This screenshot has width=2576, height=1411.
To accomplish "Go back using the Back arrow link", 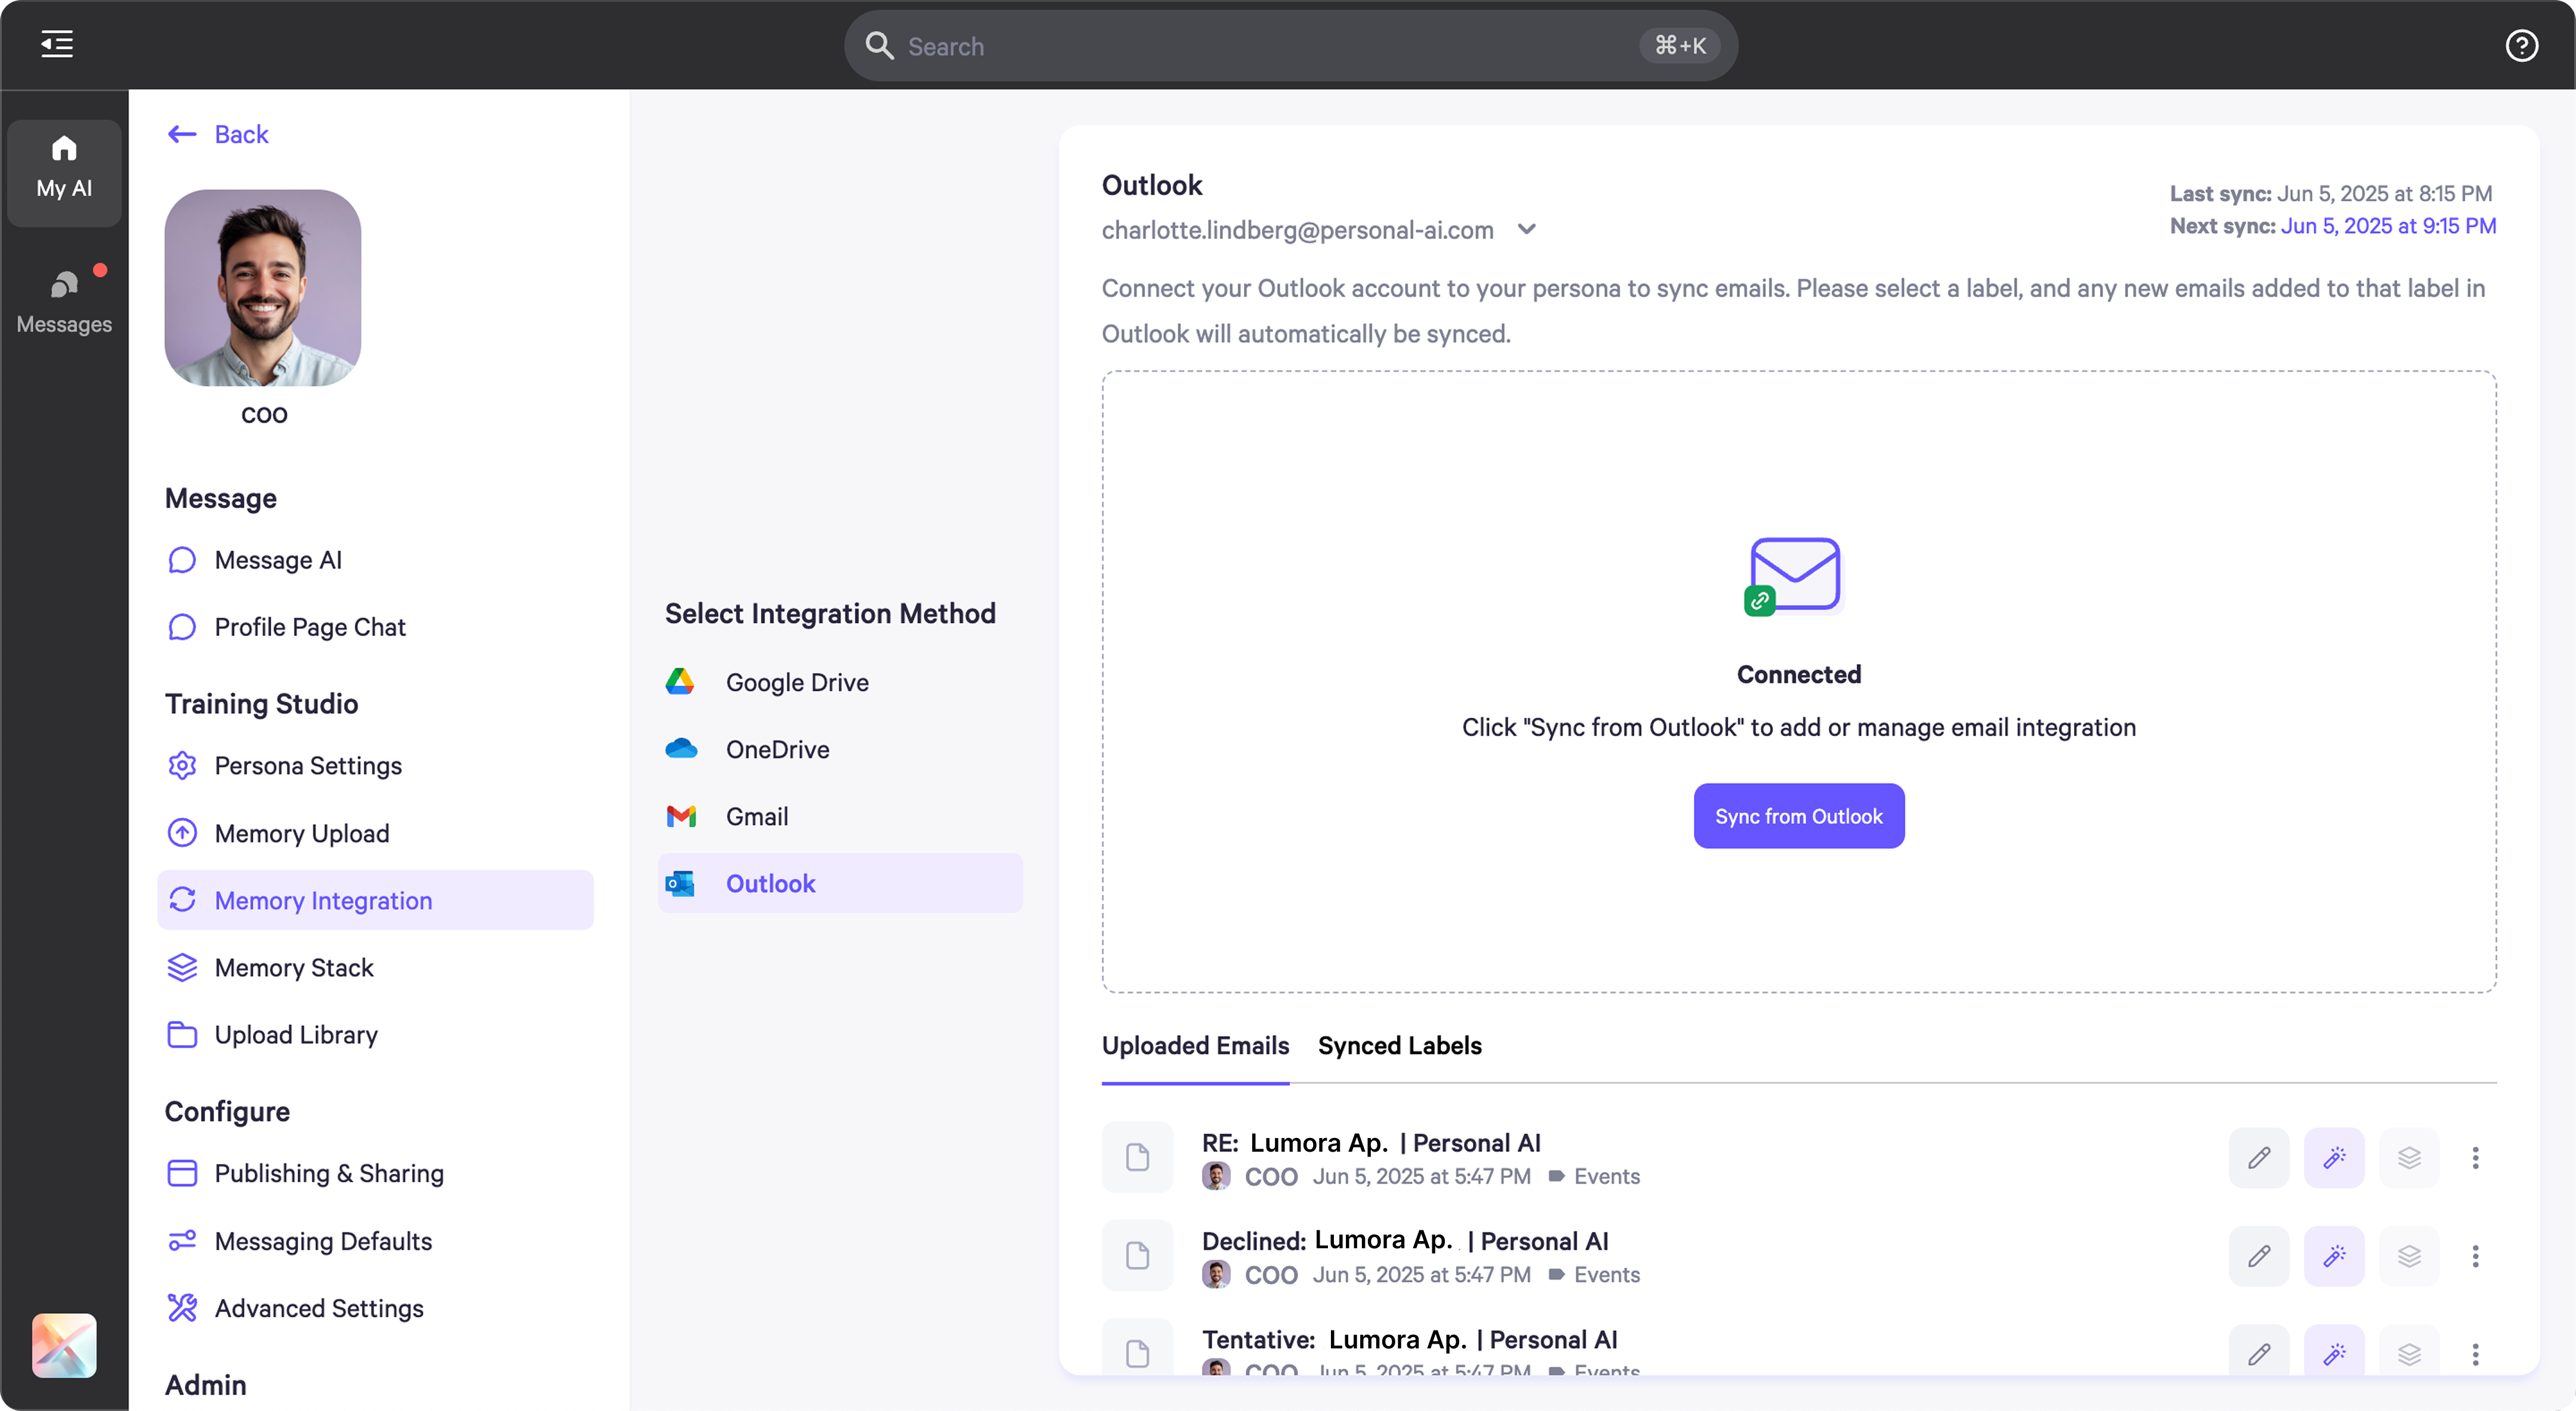I will point(218,133).
